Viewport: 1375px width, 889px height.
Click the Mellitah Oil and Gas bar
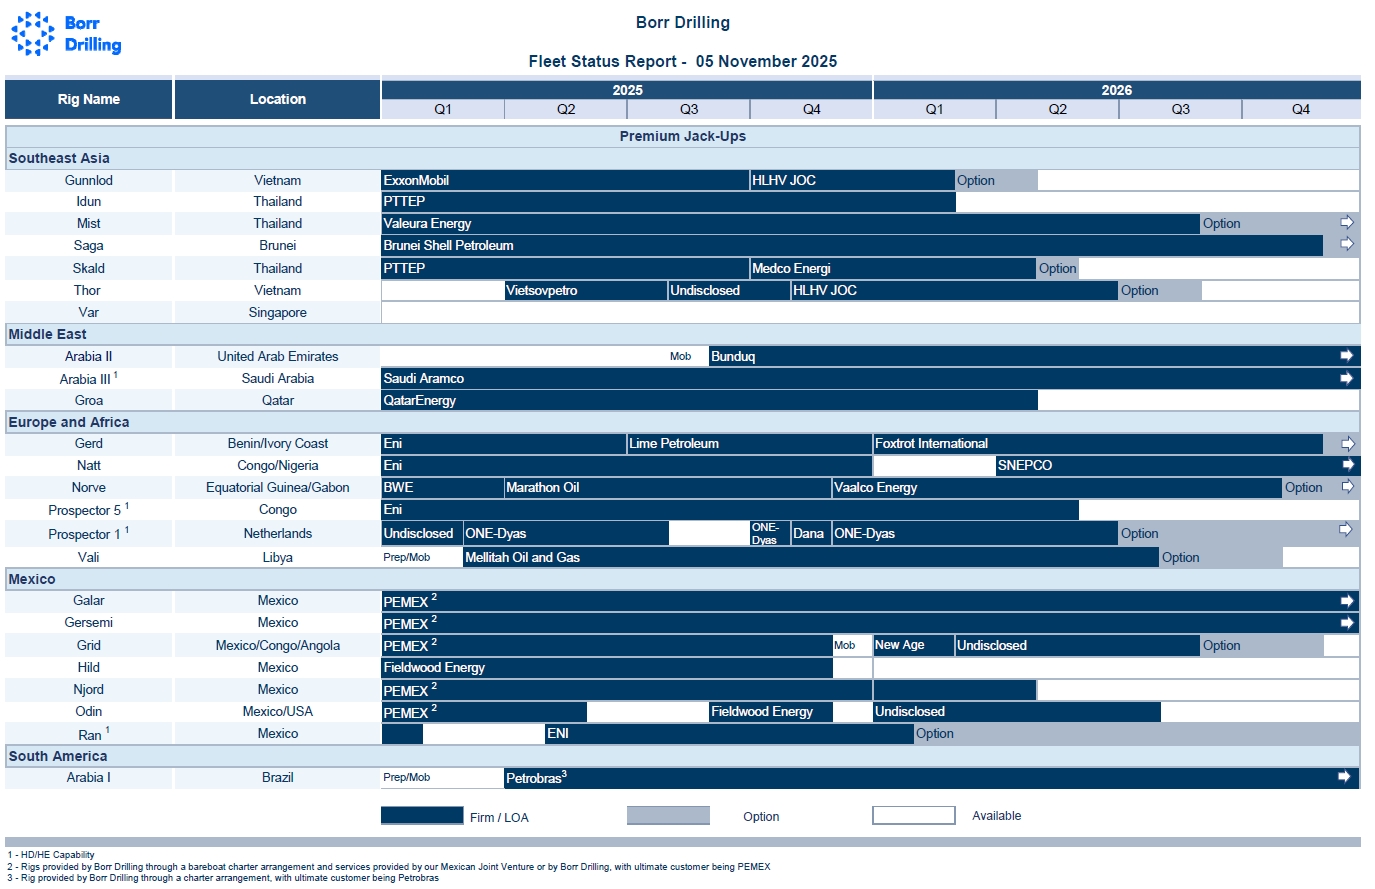point(810,557)
